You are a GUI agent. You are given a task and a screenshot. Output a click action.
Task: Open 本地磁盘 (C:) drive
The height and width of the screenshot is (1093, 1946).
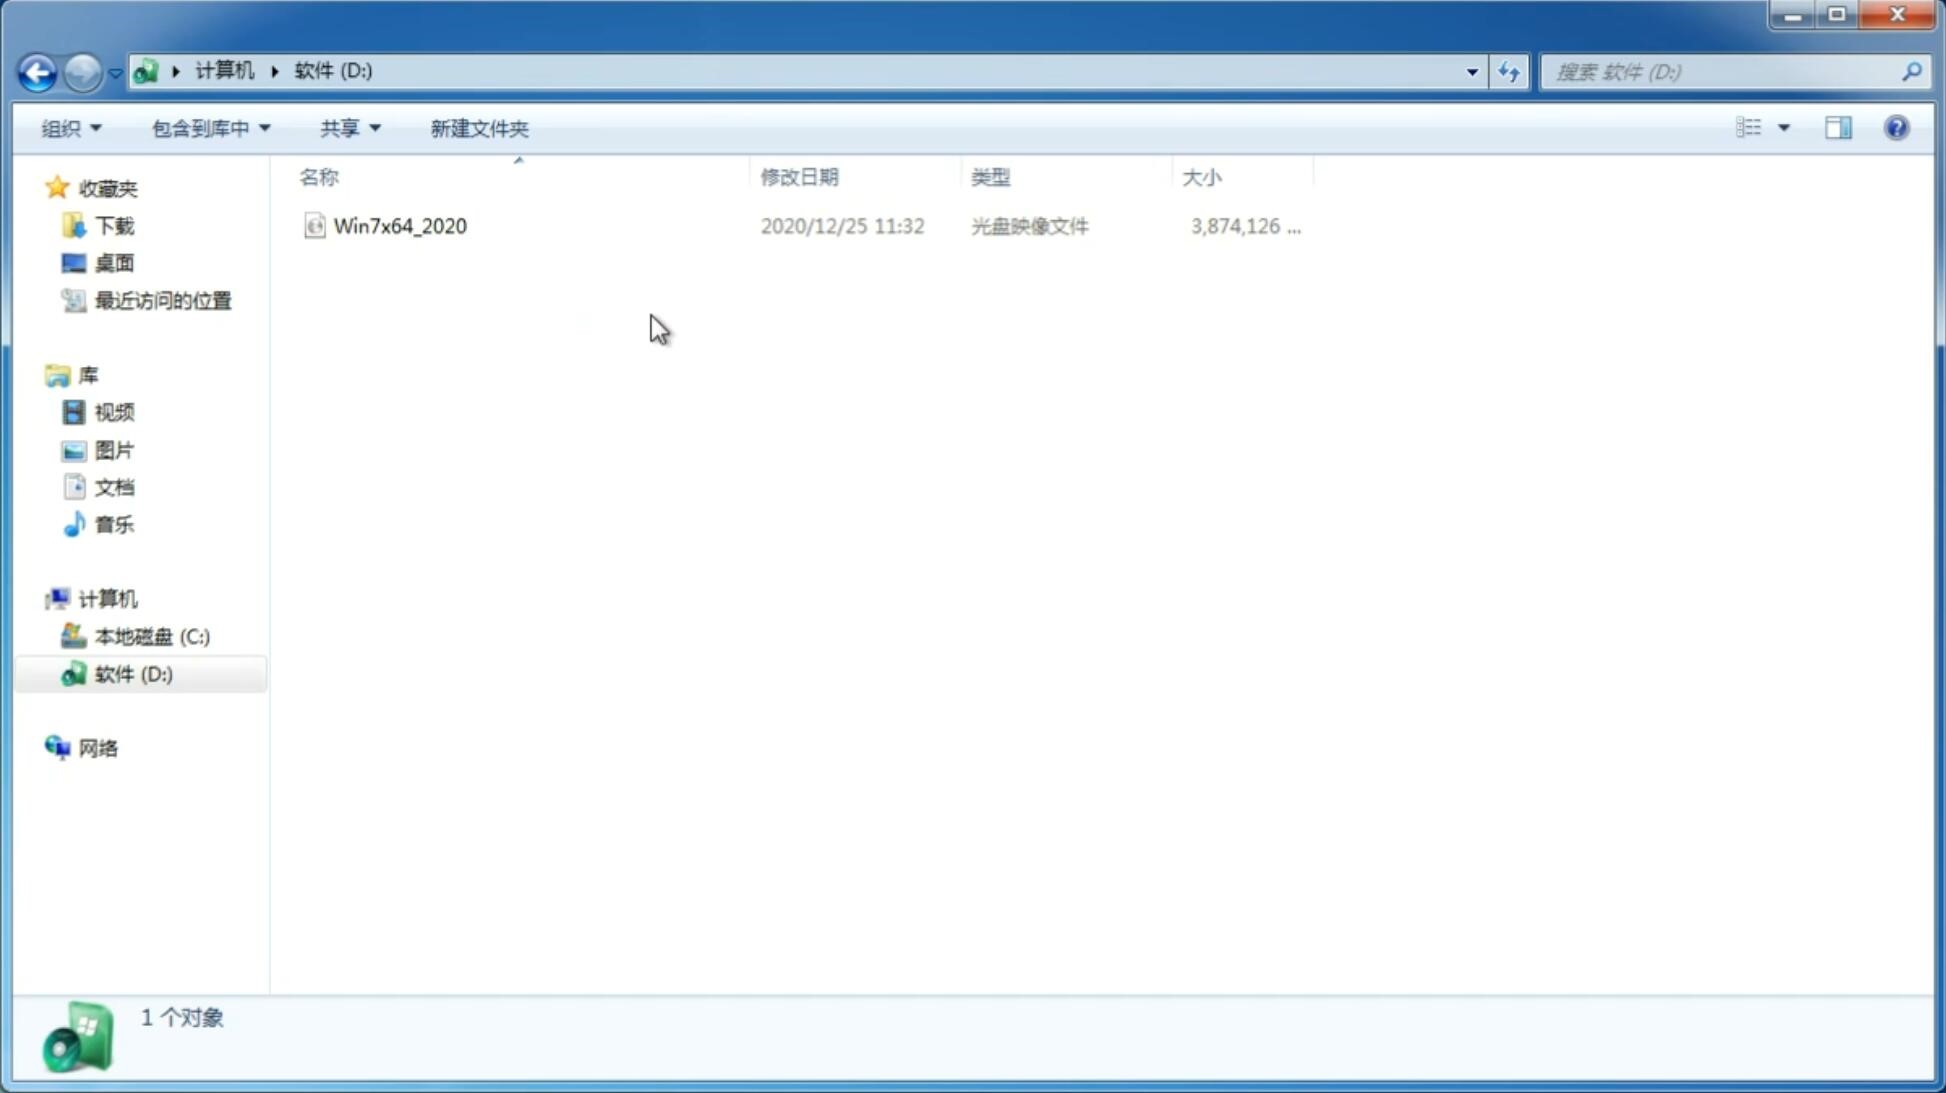point(151,636)
